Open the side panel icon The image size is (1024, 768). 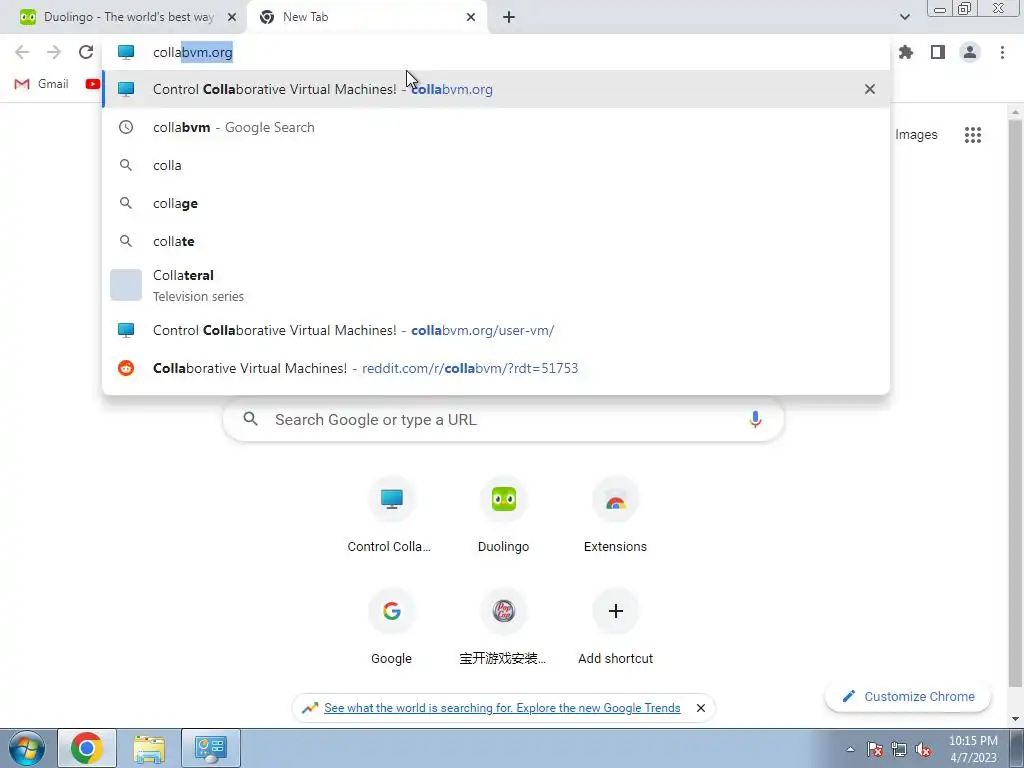(938, 52)
